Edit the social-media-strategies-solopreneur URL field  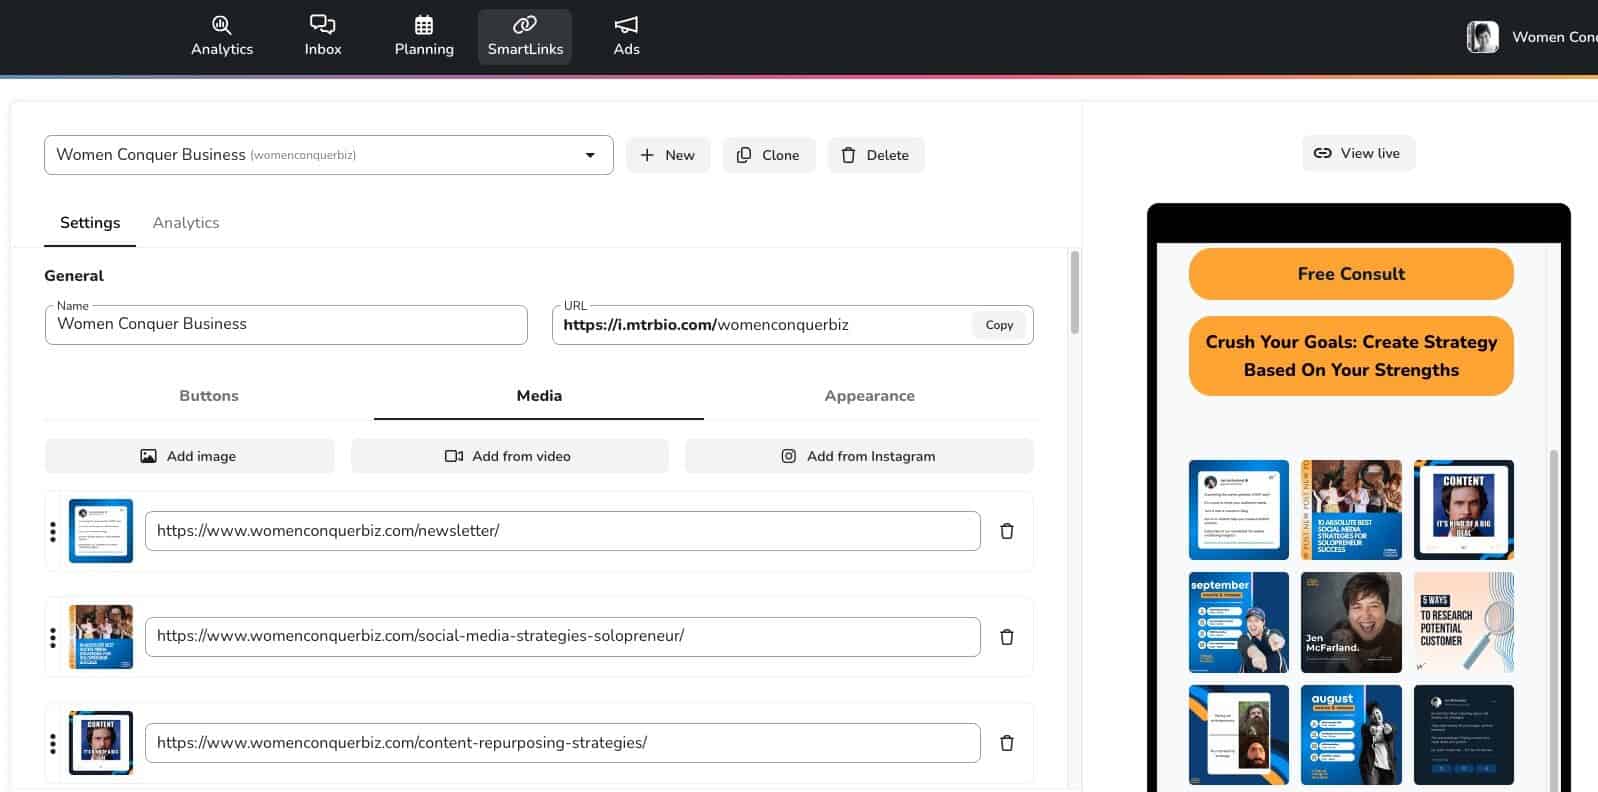(563, 637)
